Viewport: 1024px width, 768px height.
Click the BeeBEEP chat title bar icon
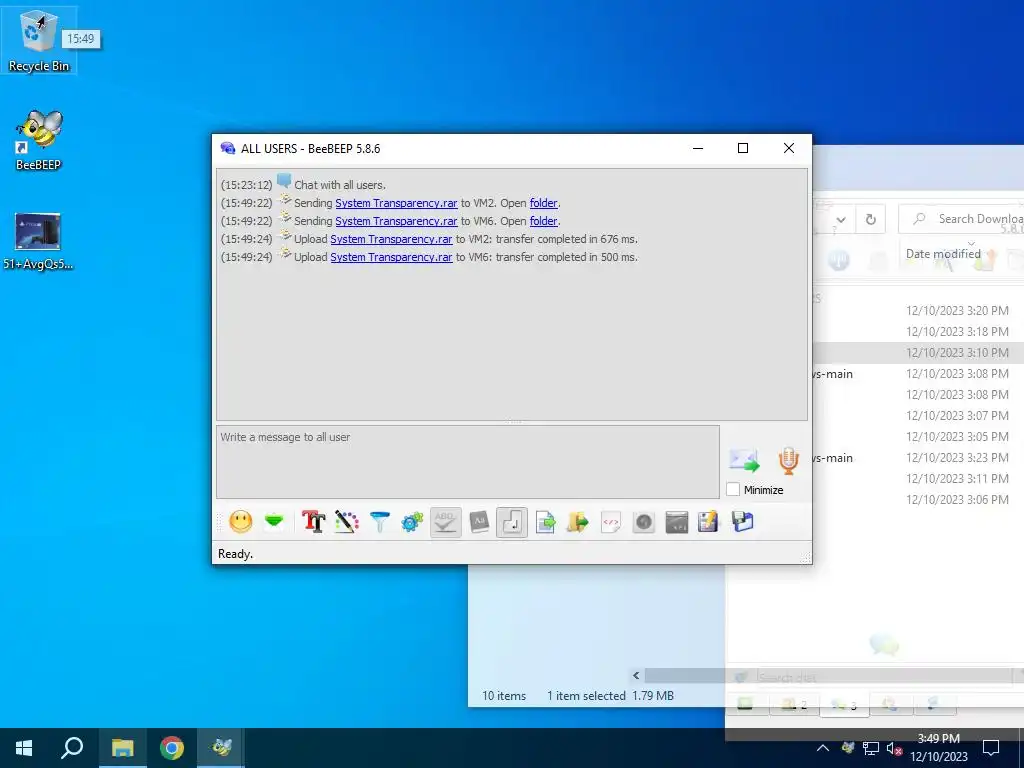228,148
